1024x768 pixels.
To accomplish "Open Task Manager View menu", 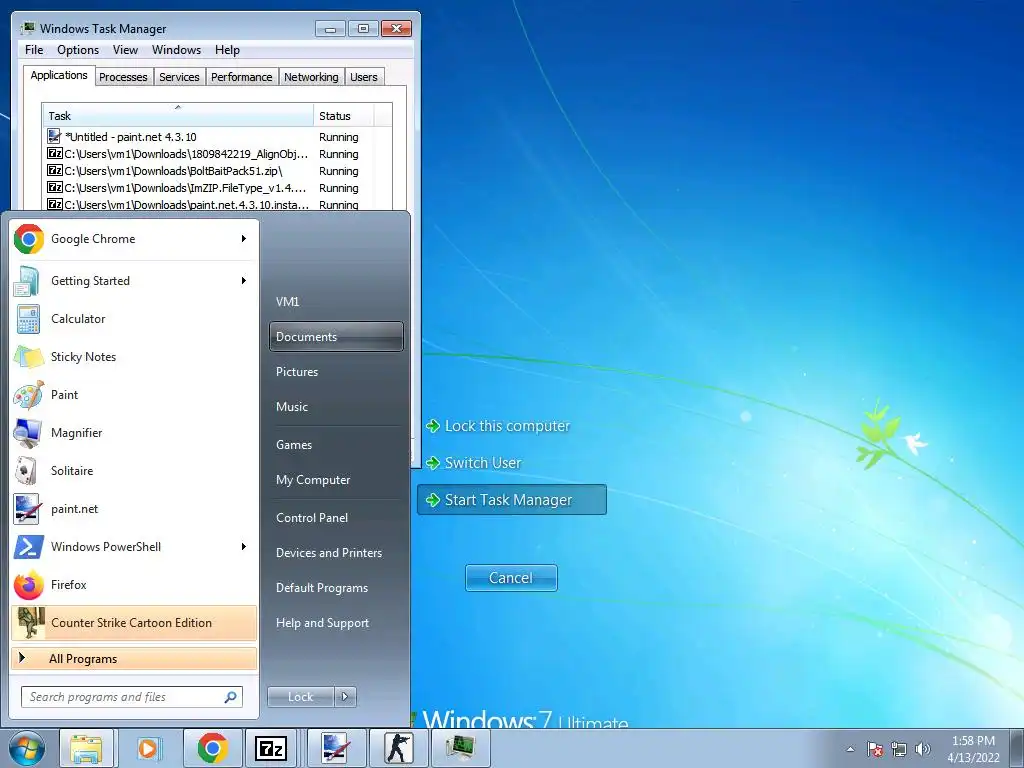I will pos(125,50).
